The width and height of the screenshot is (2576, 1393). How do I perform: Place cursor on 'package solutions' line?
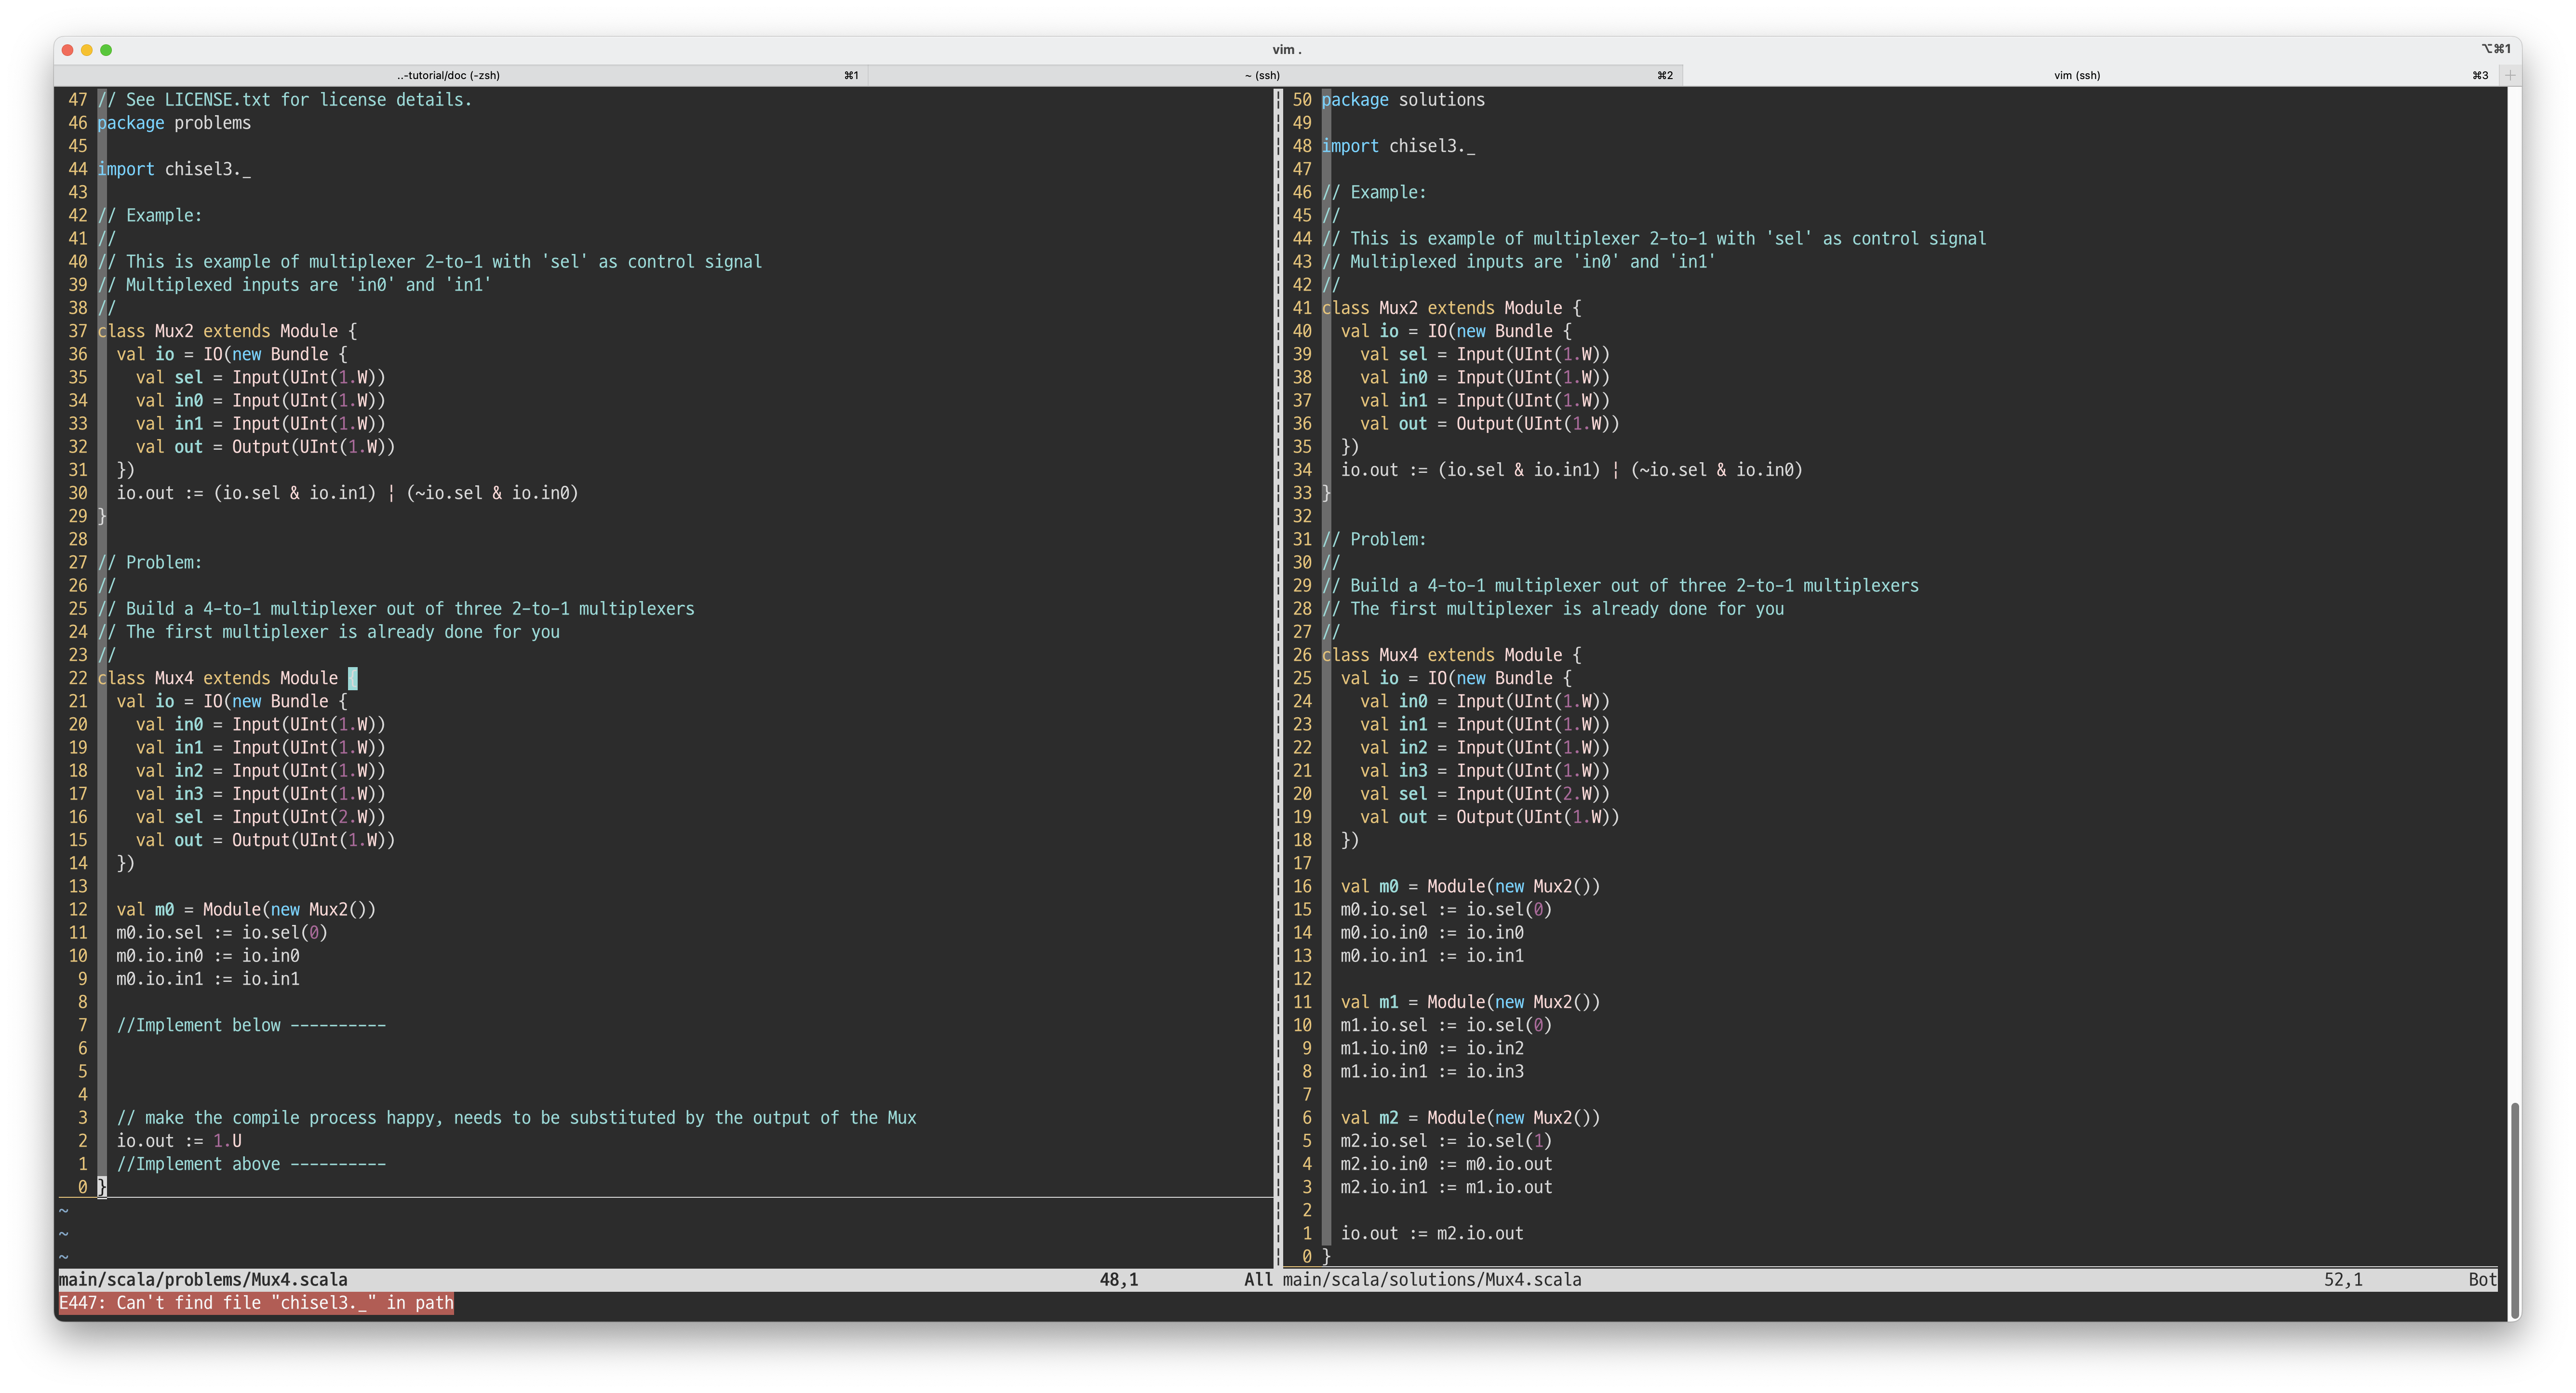pos(1403,100)
